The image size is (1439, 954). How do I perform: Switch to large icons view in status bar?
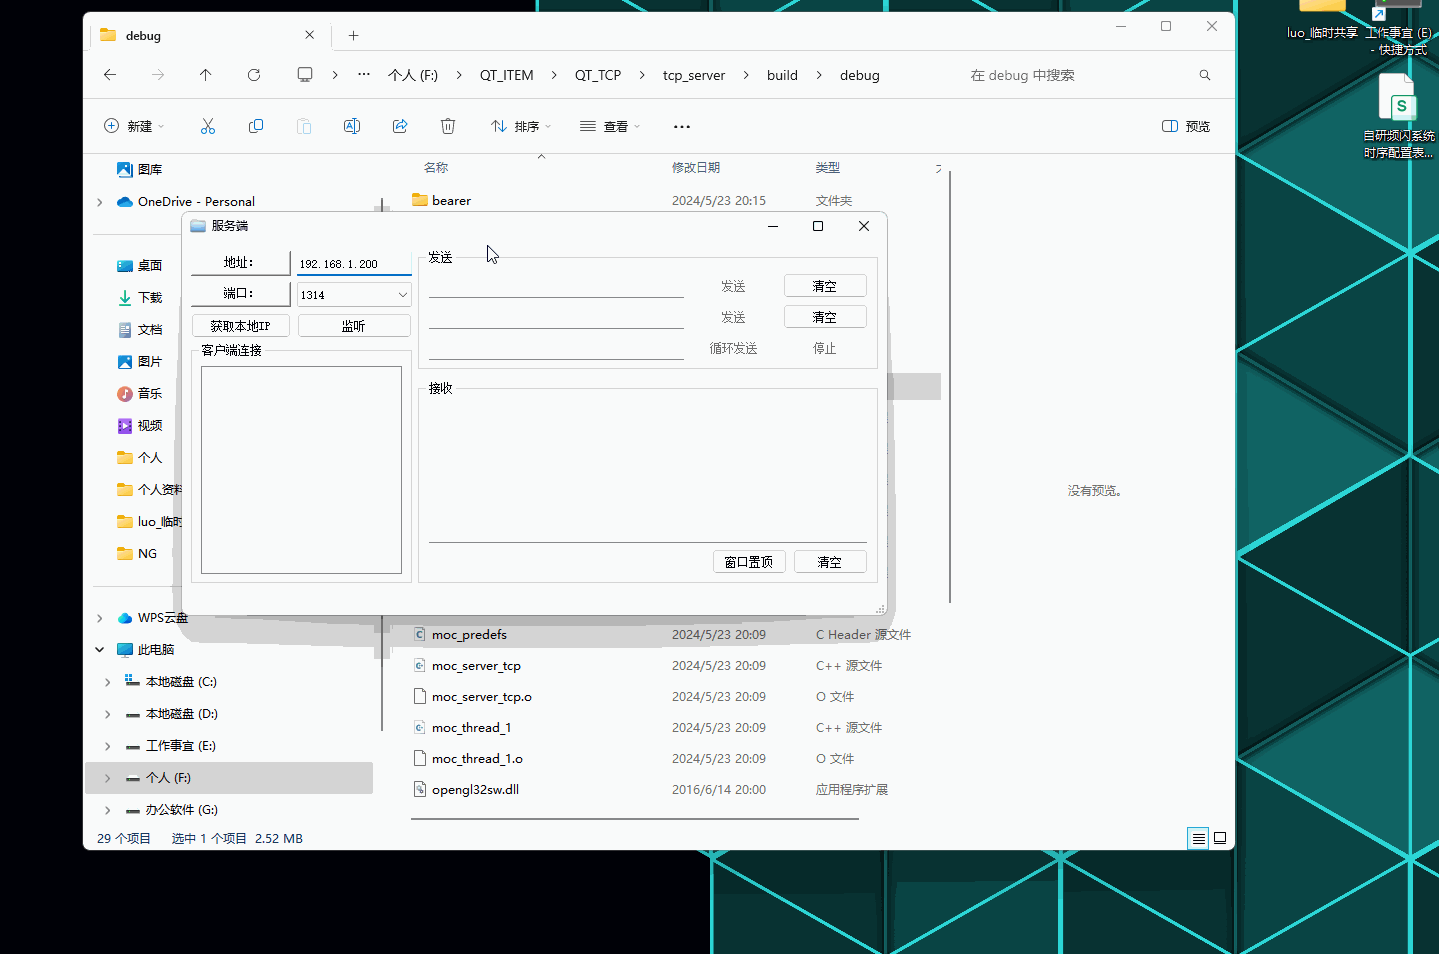point(1220,838)
